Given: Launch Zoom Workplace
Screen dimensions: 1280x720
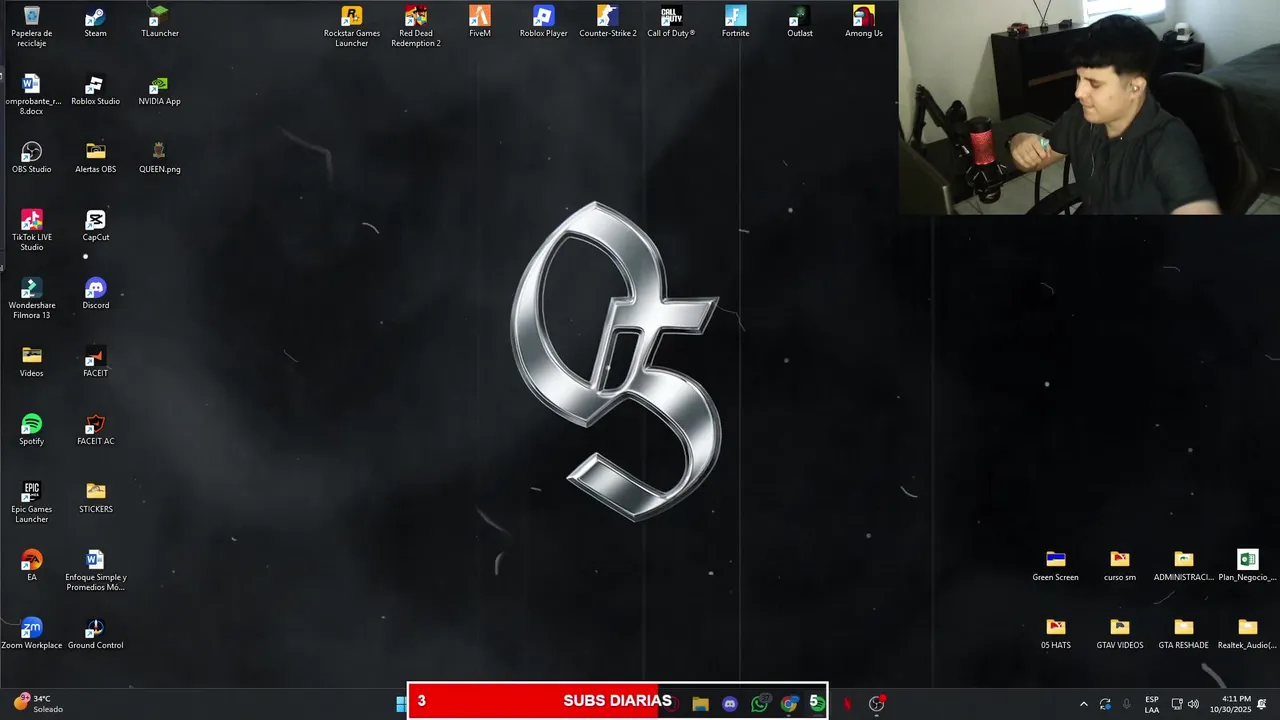Looking at the screenshot, I should pyautogui.click(x=31, y=634).
